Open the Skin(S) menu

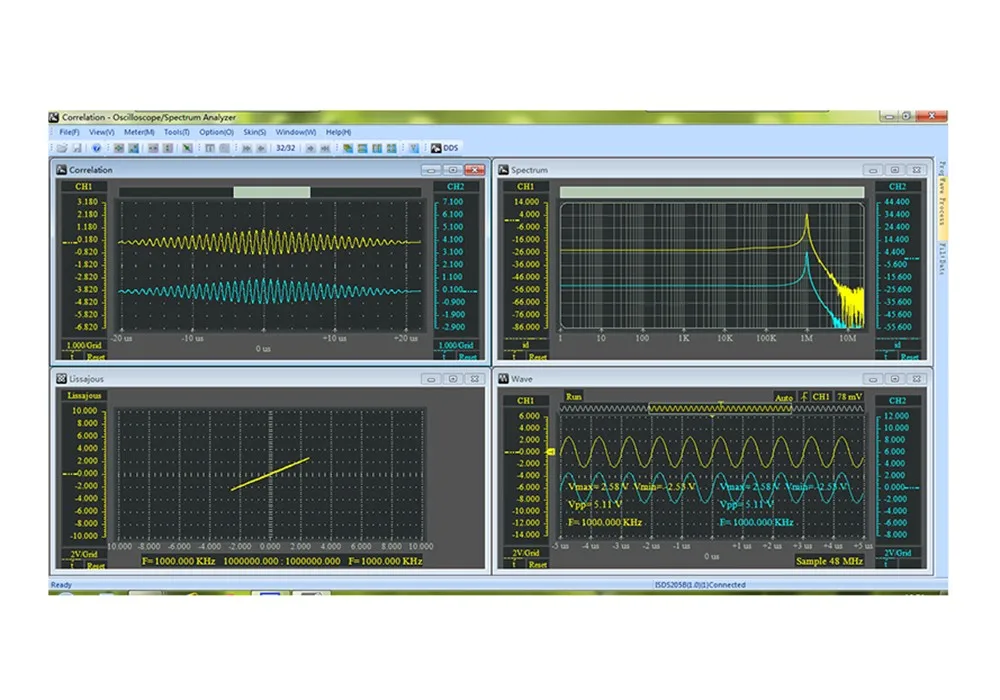(x=254, y=132)
